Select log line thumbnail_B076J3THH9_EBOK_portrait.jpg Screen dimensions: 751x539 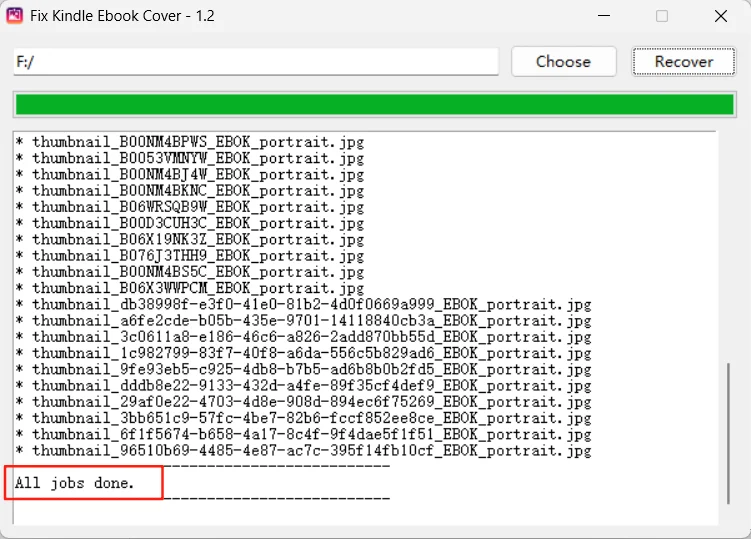(190, 256)
